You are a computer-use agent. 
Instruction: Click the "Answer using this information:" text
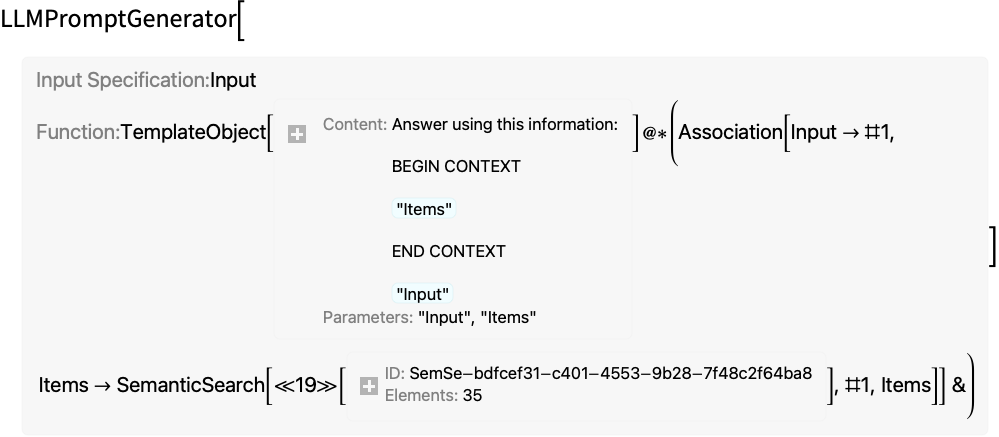pyautogui.click(x=505, y=125)
